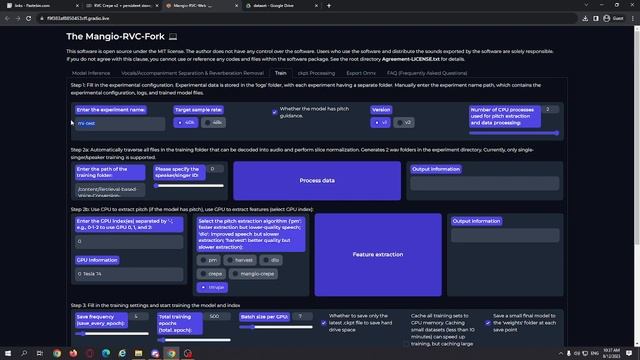Screen dimensions: 640x360
Task: Open File Explorer in the taskbar
Action: coord(138,353)
